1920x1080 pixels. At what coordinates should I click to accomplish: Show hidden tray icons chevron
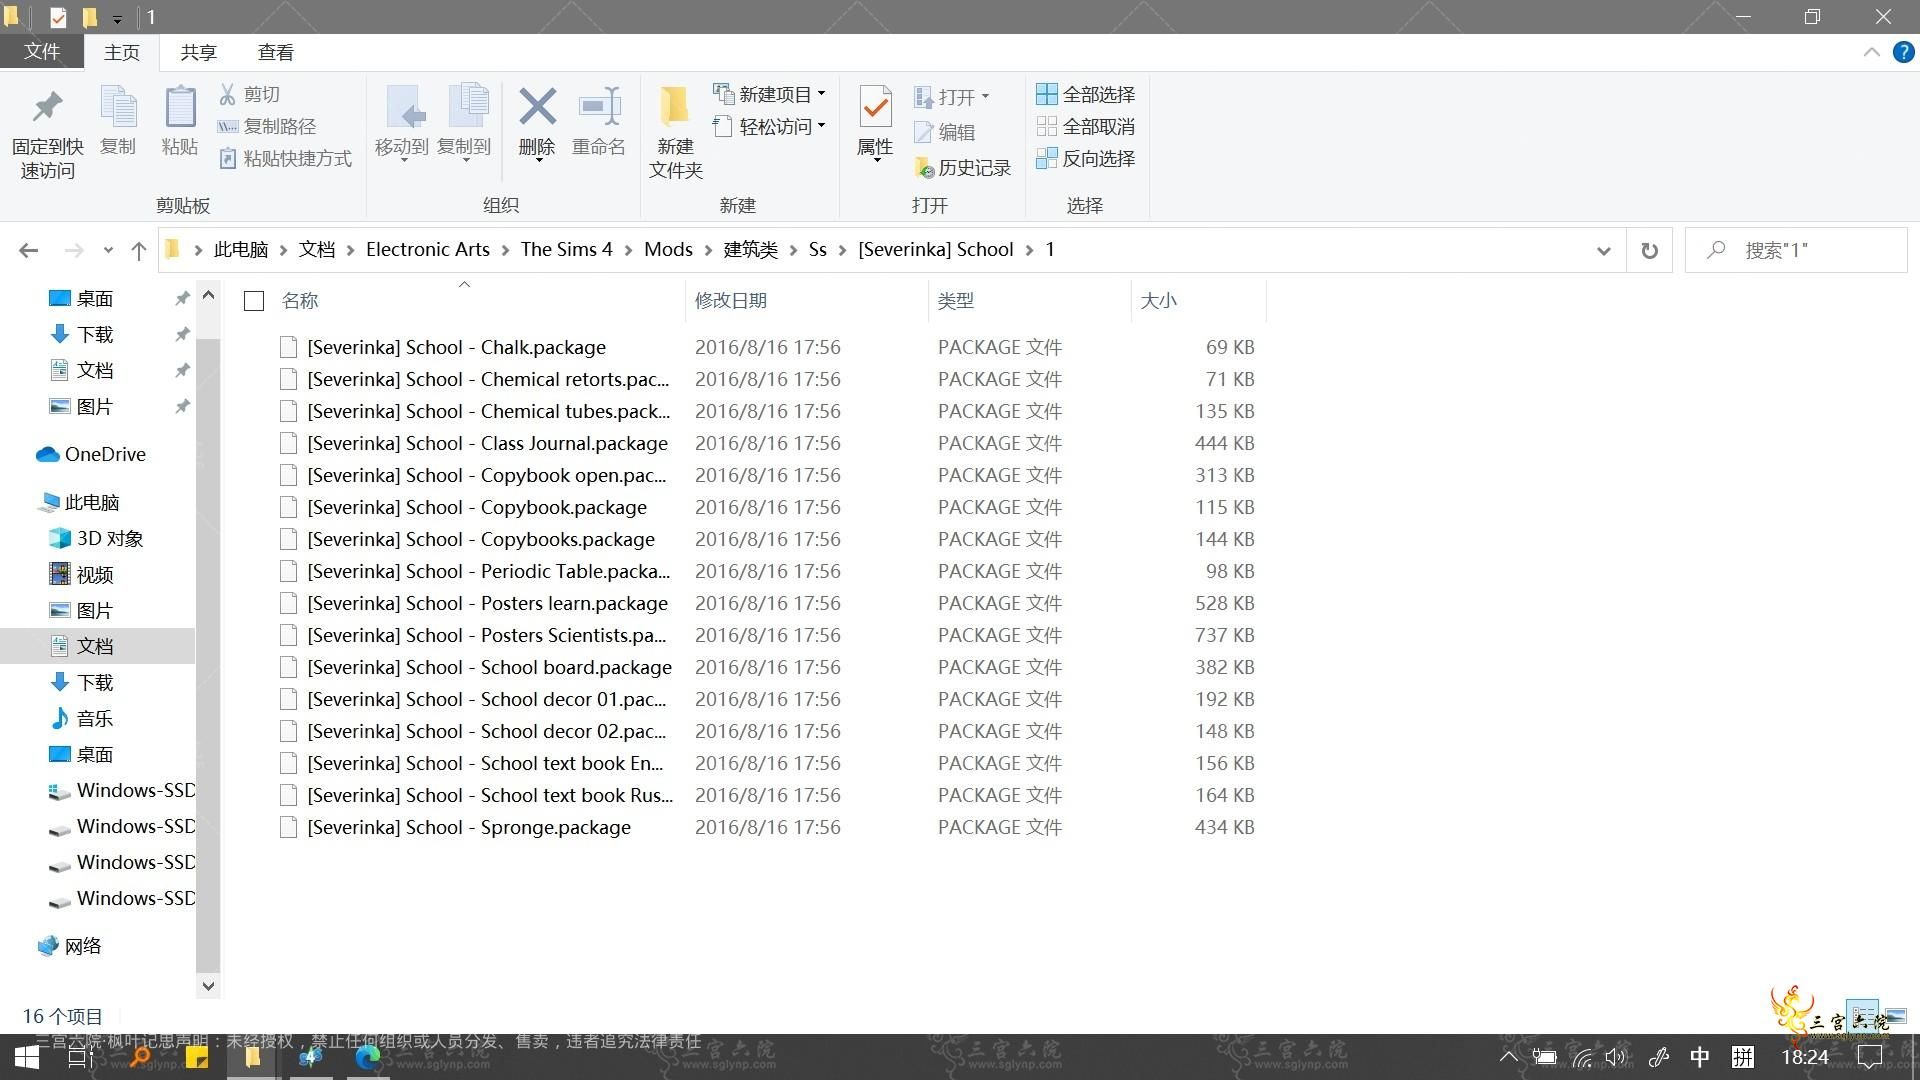pyautogui.click(x=1509, y=1056)
